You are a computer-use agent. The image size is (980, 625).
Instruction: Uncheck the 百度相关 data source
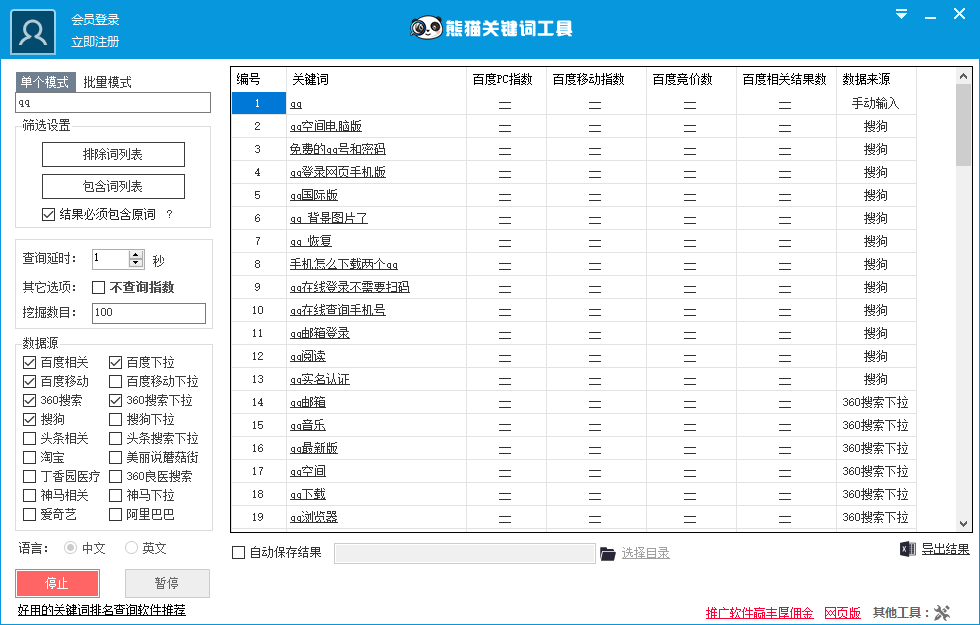tap(29, 362)
